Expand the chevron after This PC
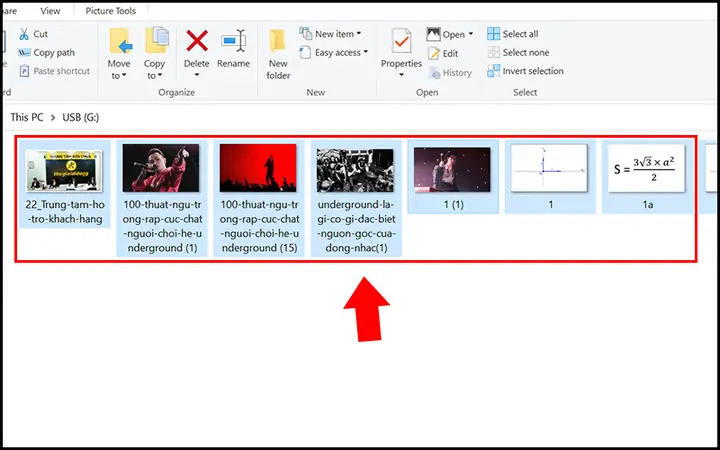 coord(53,118)
